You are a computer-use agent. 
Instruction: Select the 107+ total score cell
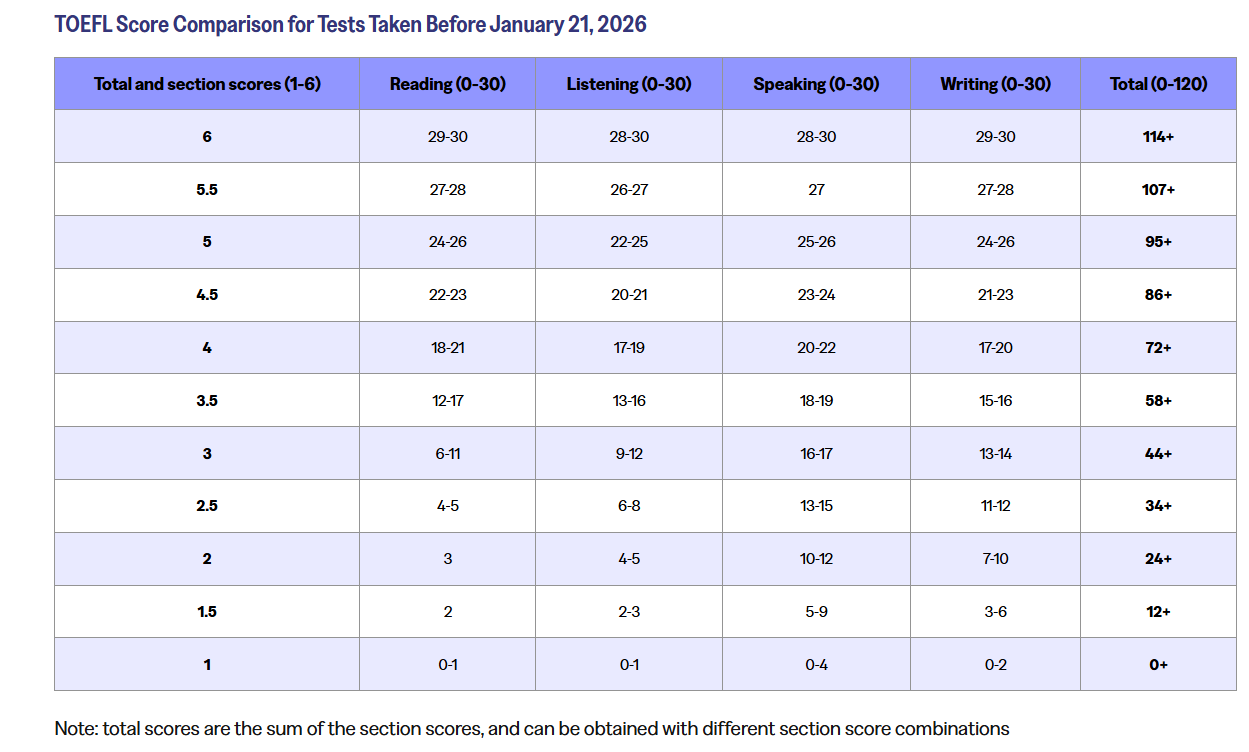click(1158, 189)
